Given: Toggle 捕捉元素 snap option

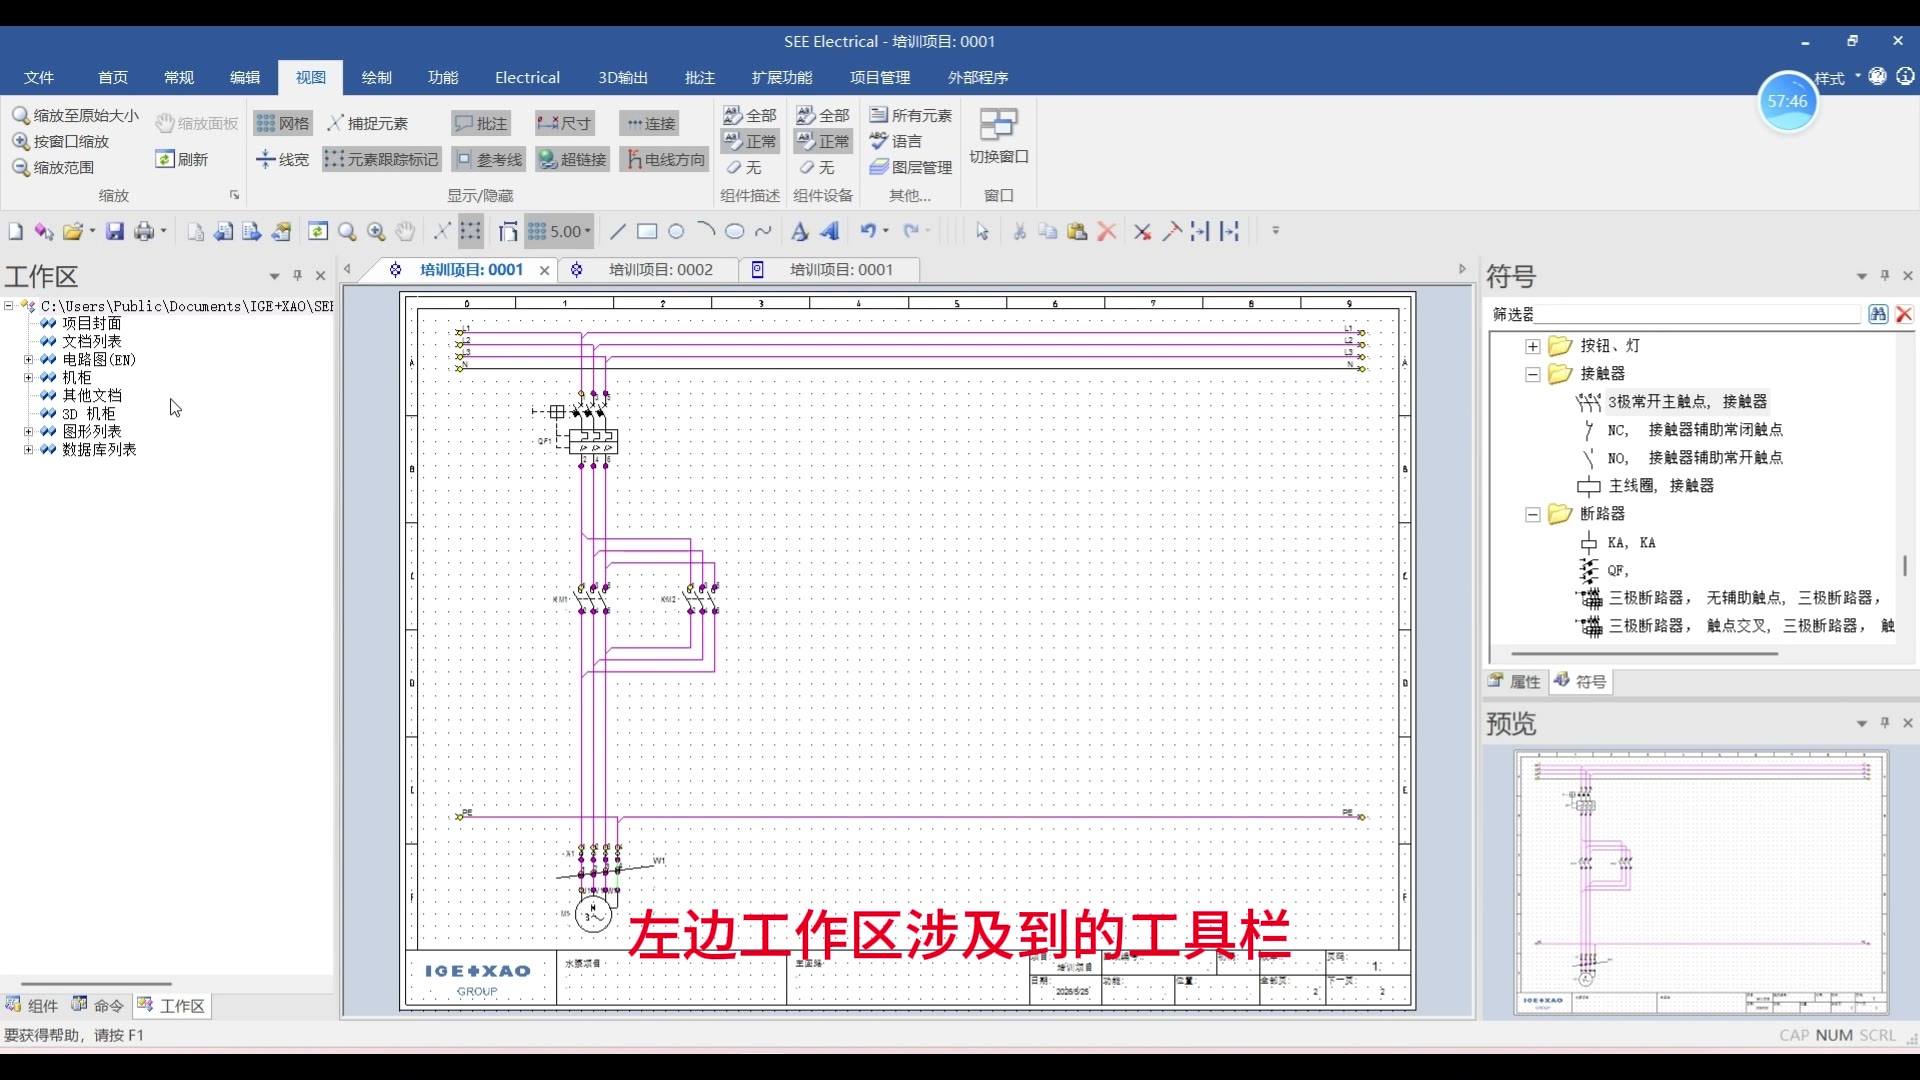Looking at the screenshot, I should pyautogui.click(x=367, y=123).
